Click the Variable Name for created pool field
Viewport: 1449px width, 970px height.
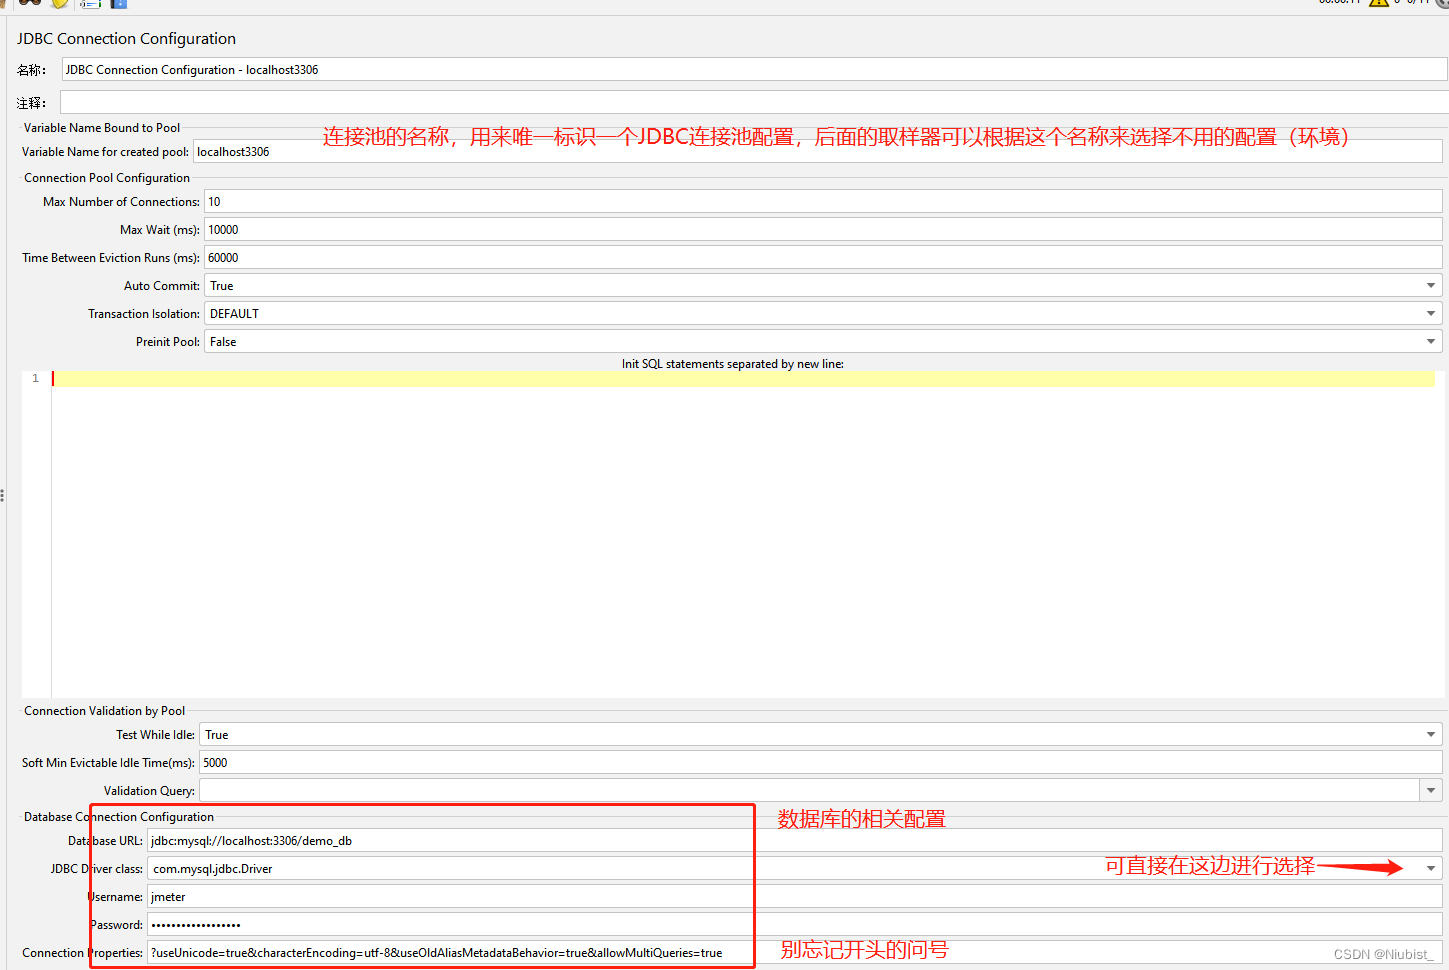(x=817, y=151)
